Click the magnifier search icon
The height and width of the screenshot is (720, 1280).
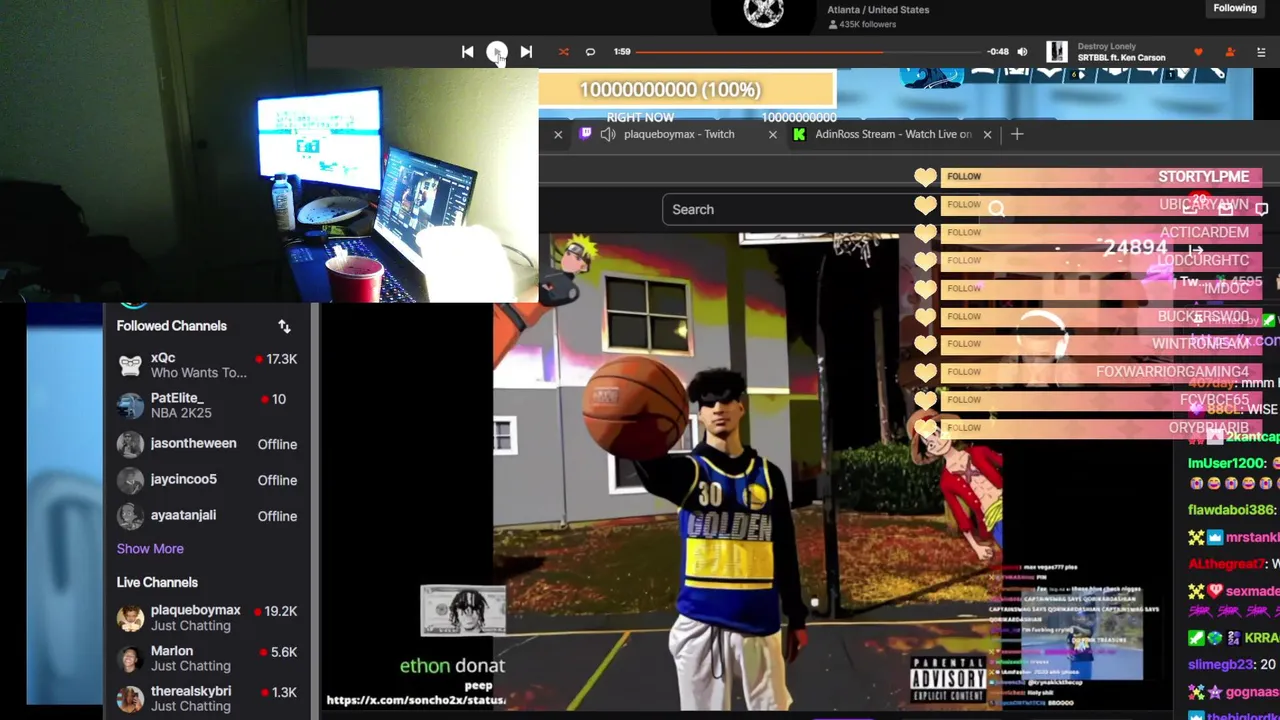tap(996, 209)
